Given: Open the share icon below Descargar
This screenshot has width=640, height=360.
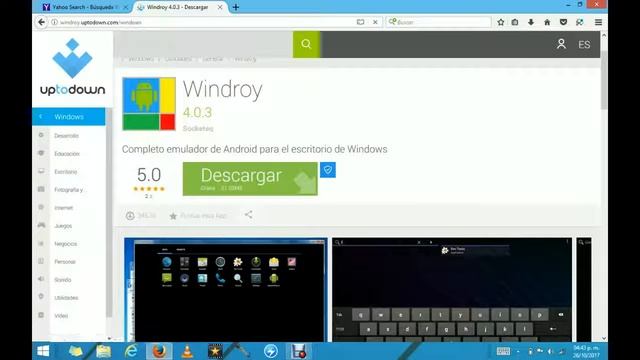Looking at the screenshot, I should click(249, 215).
